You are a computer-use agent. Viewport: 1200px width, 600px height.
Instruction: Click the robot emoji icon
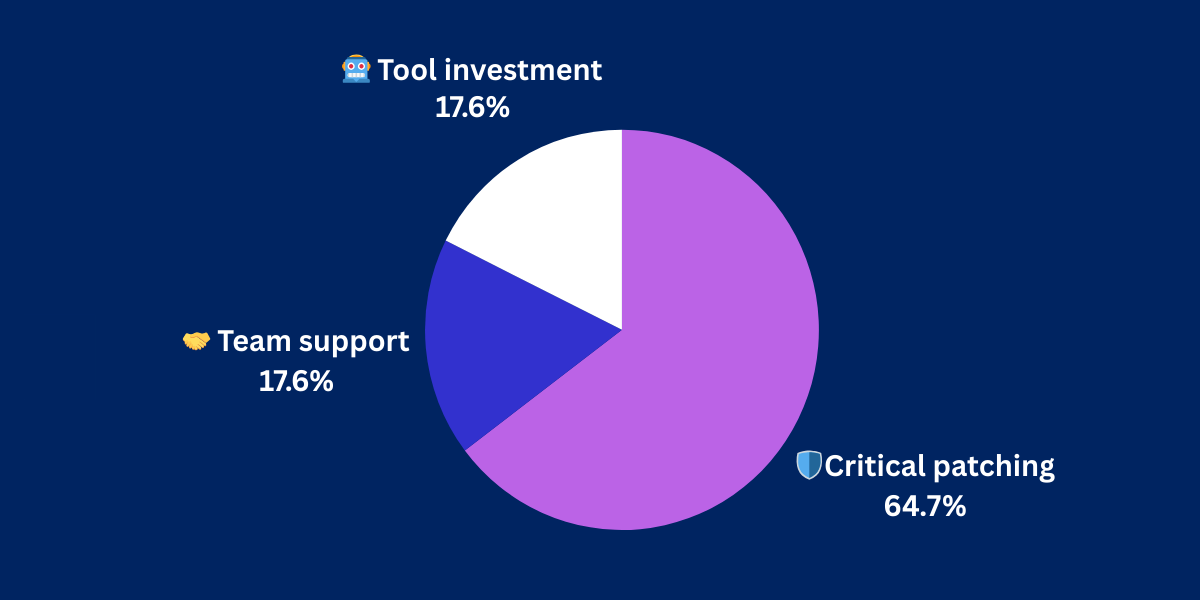click(357, 70)
